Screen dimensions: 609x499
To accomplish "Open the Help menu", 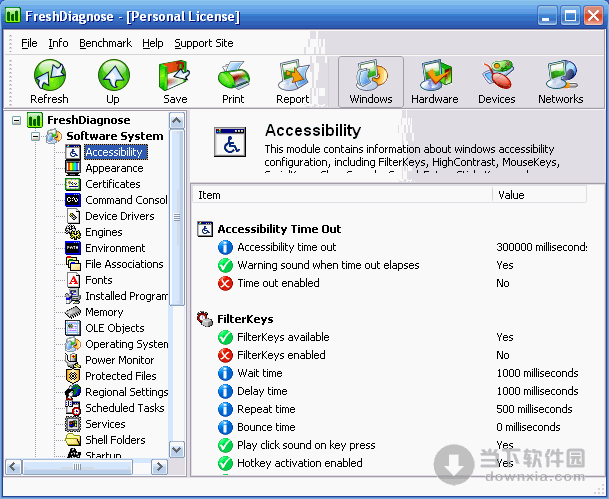I will (153, 43).
